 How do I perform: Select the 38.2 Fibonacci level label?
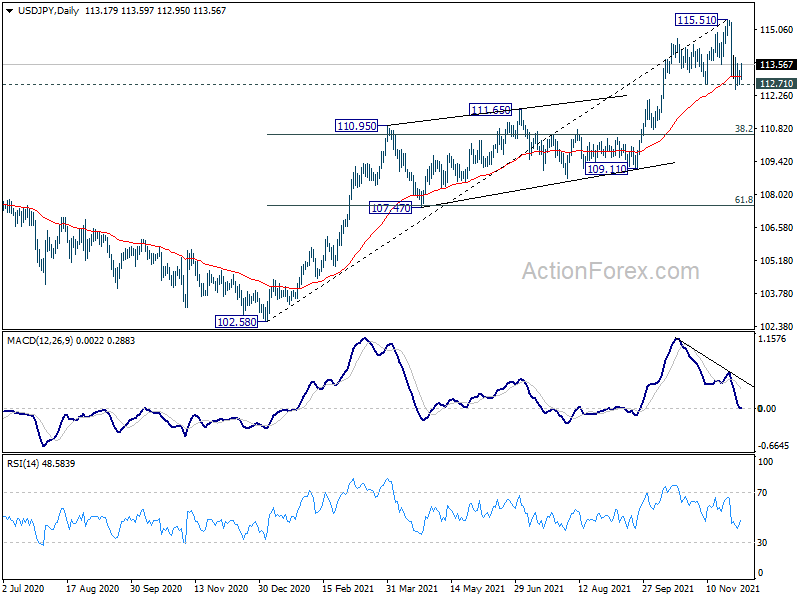point(743,129)
